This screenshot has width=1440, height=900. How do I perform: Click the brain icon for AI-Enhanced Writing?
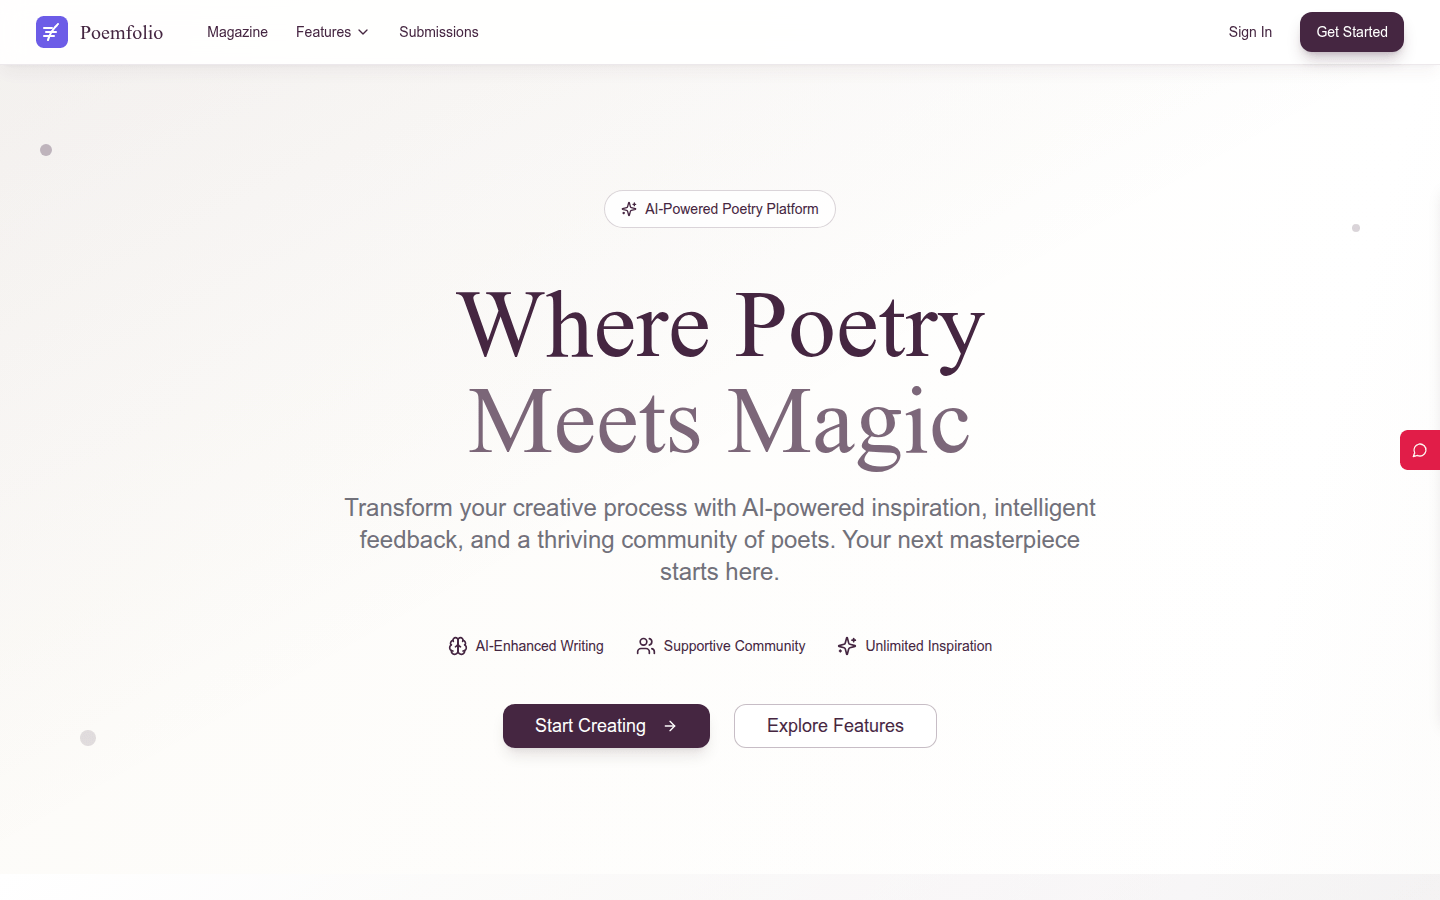pos(458,646)
